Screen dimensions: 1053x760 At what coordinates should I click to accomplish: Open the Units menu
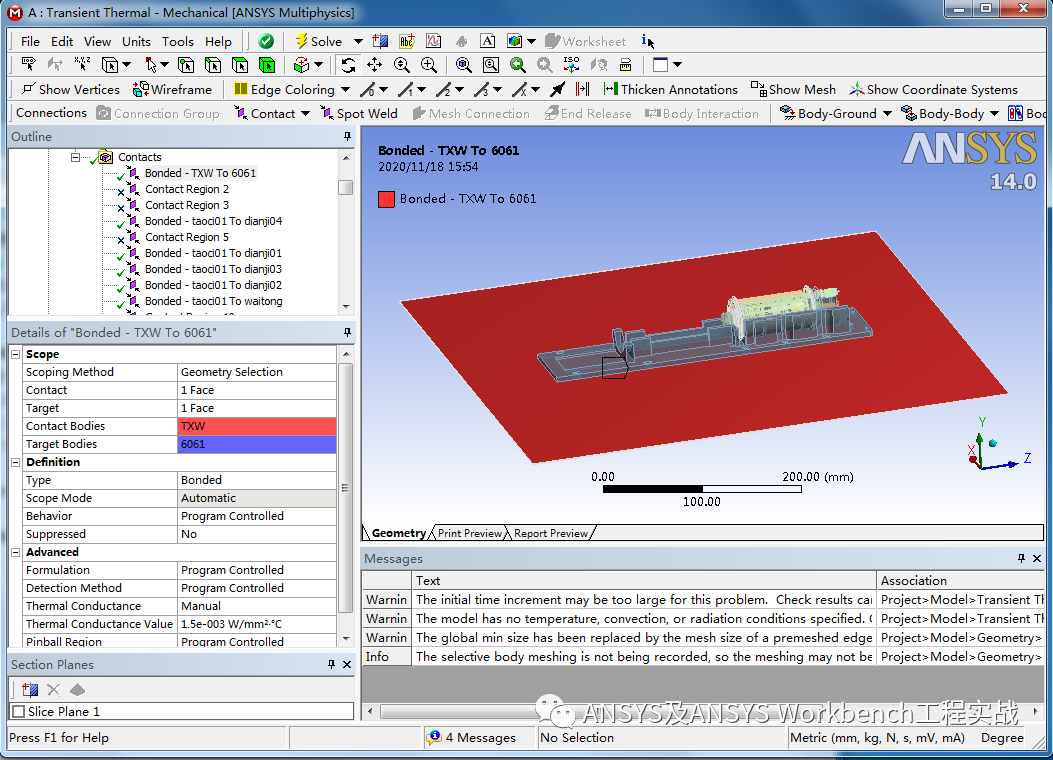136,42
